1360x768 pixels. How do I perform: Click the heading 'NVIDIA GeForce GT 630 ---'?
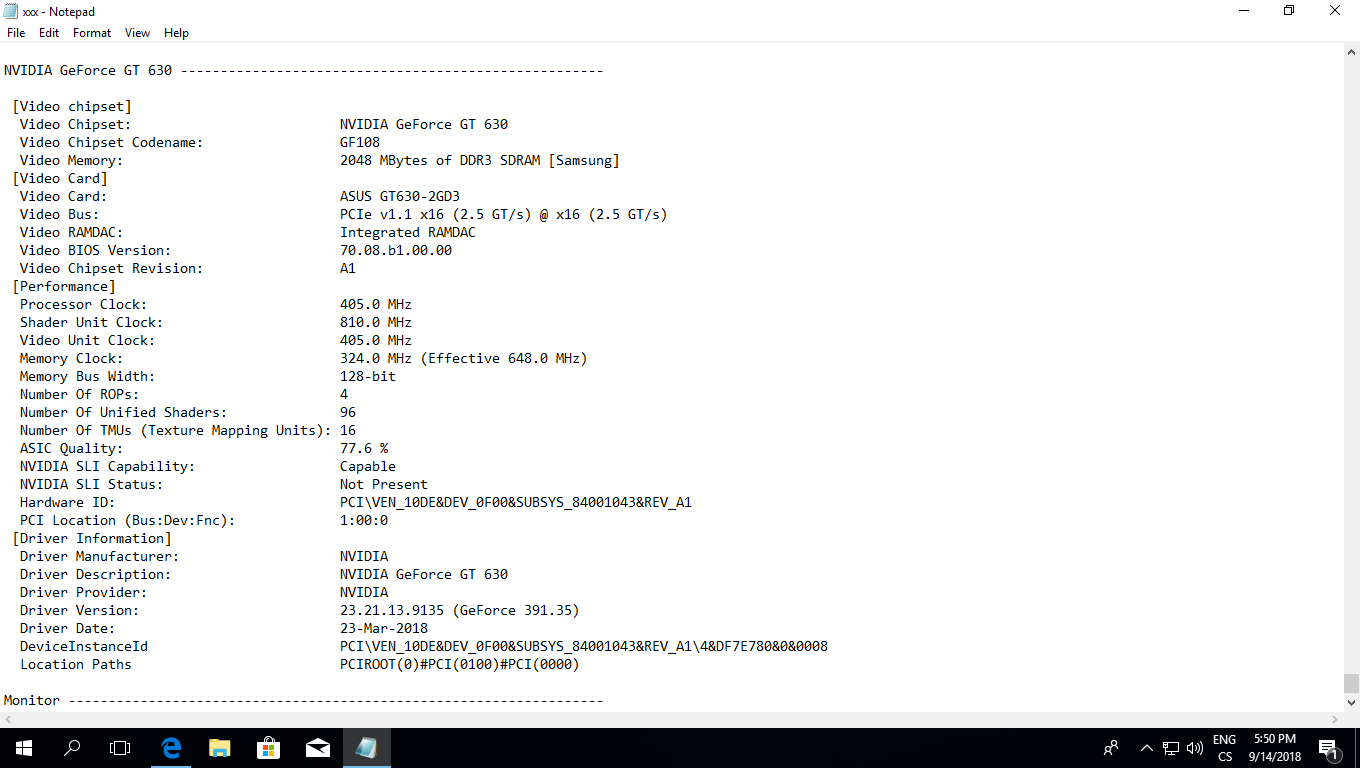tap(303, 71)
